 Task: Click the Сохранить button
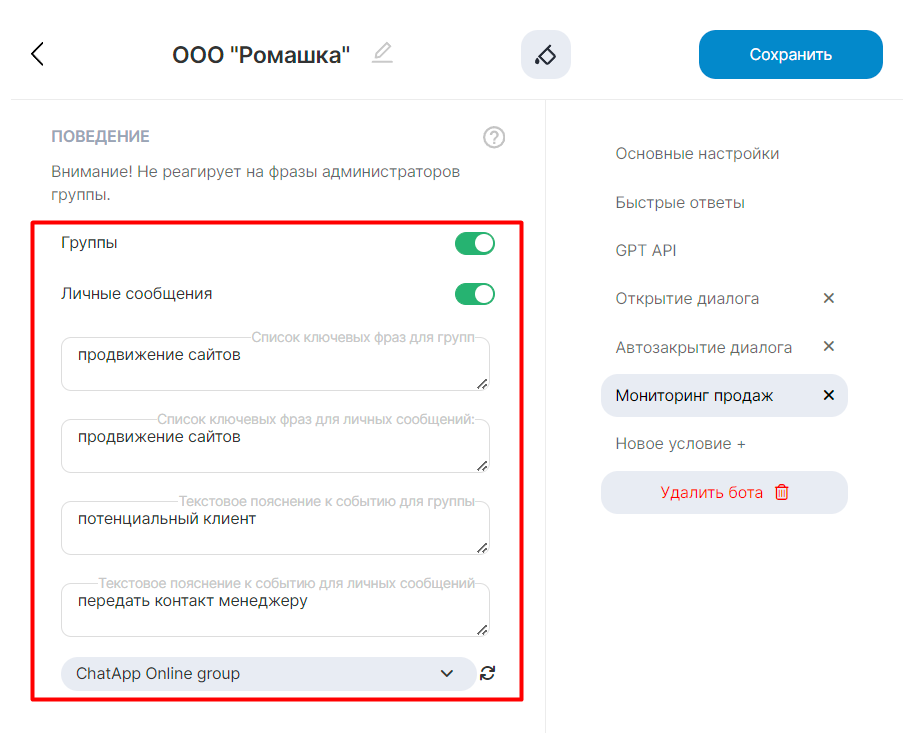790,54
